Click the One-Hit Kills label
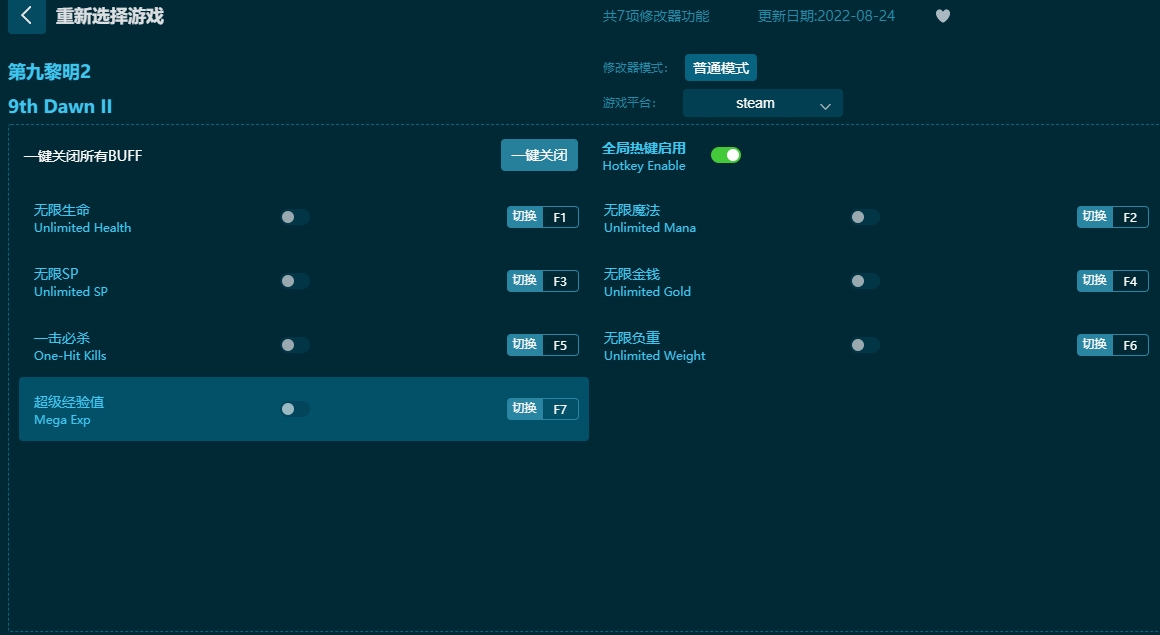The image size is (1160, 635). point(70,356)
